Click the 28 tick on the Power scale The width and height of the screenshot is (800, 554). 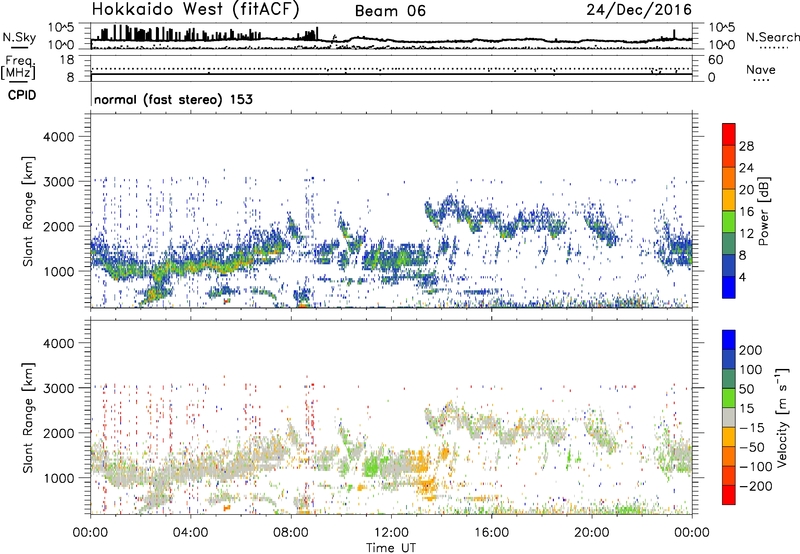(x=746, y=146)
